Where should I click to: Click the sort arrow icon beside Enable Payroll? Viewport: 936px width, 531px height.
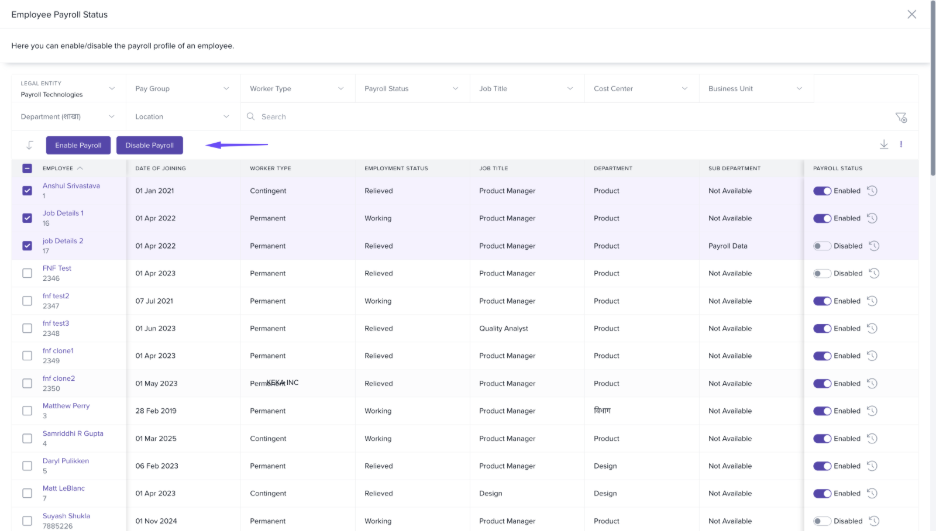pos(29,145)
